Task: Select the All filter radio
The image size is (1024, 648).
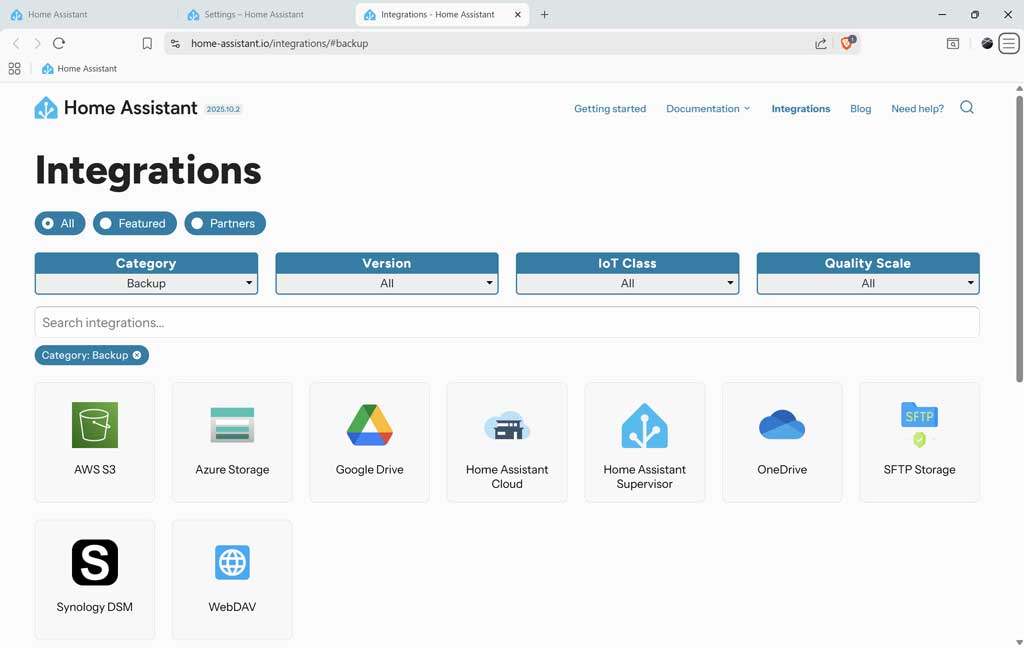Action: tap(59, 223)
